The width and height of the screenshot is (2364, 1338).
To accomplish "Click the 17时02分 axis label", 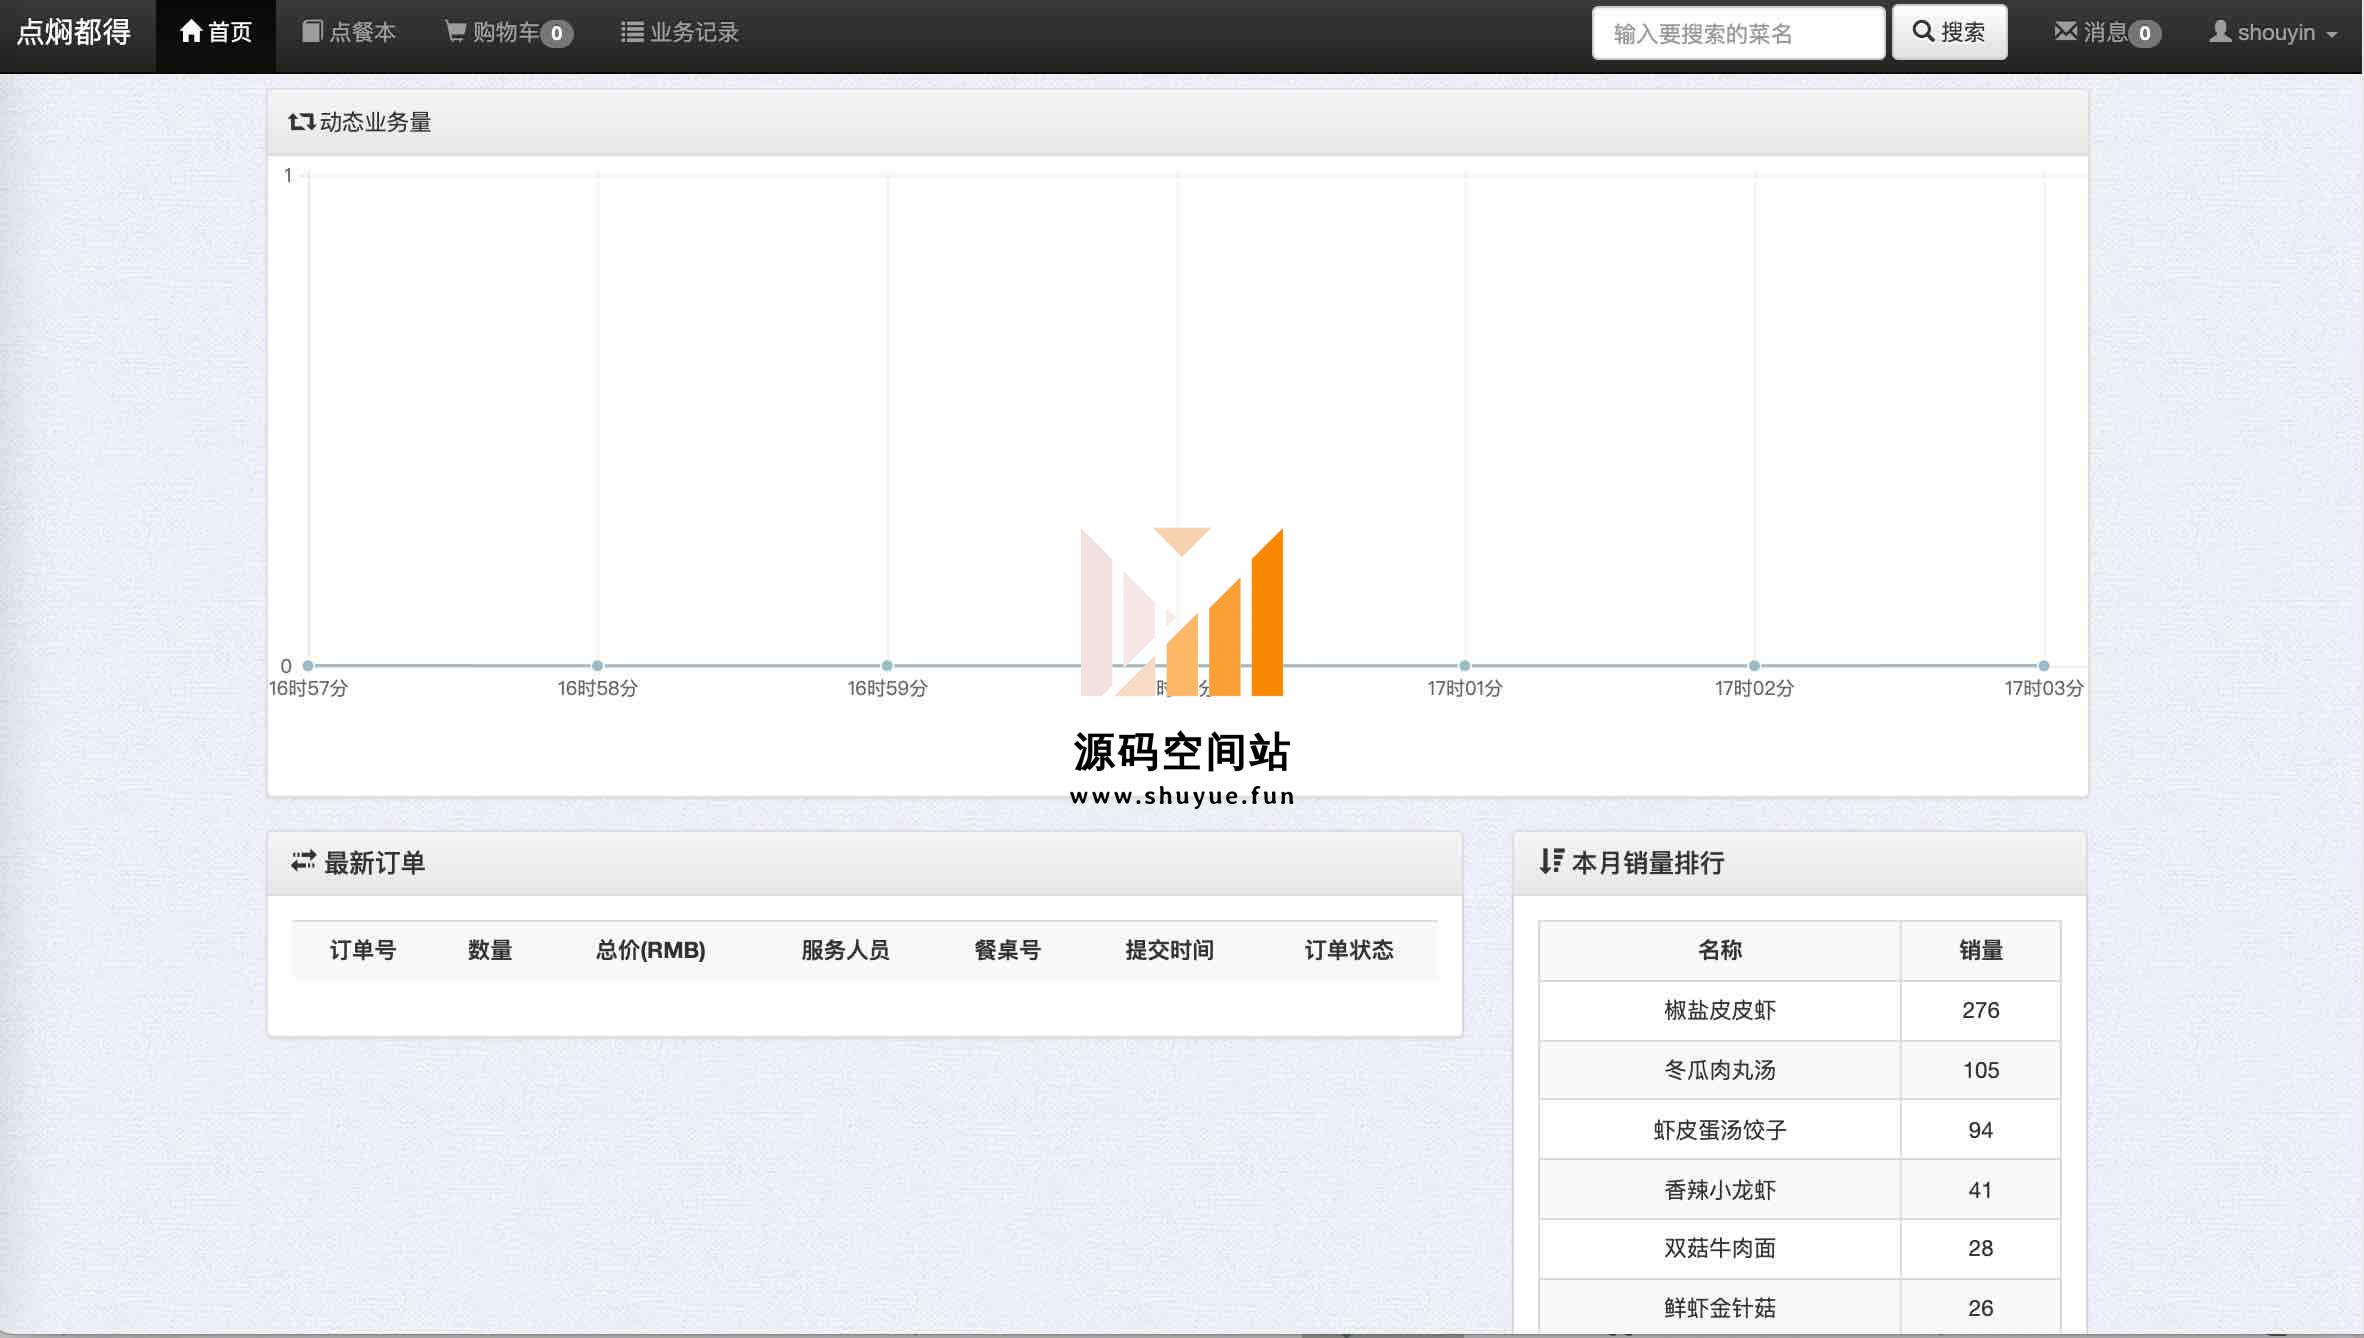I will pos(1754,689).
